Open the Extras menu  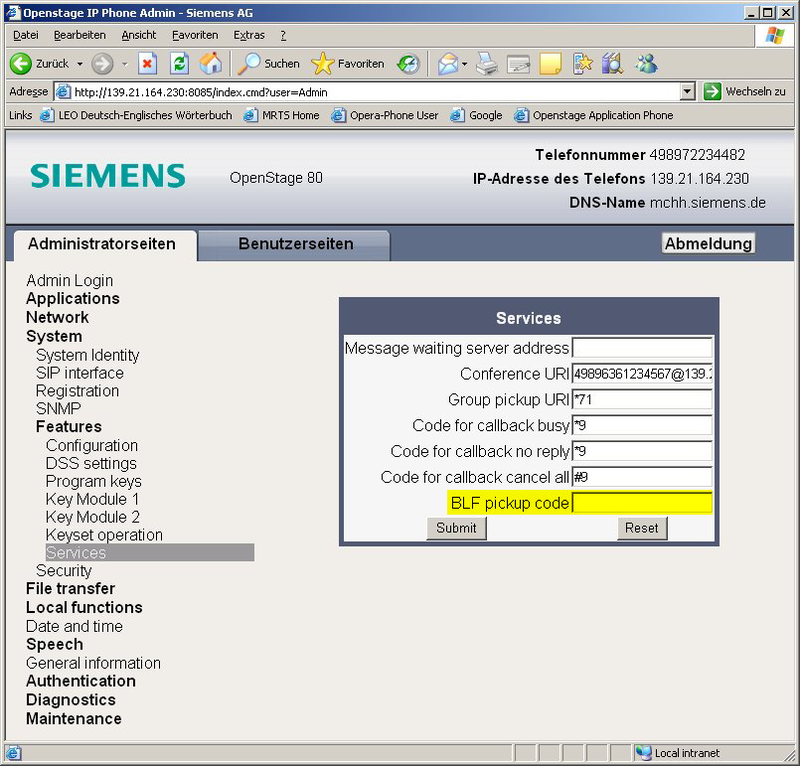248,35
